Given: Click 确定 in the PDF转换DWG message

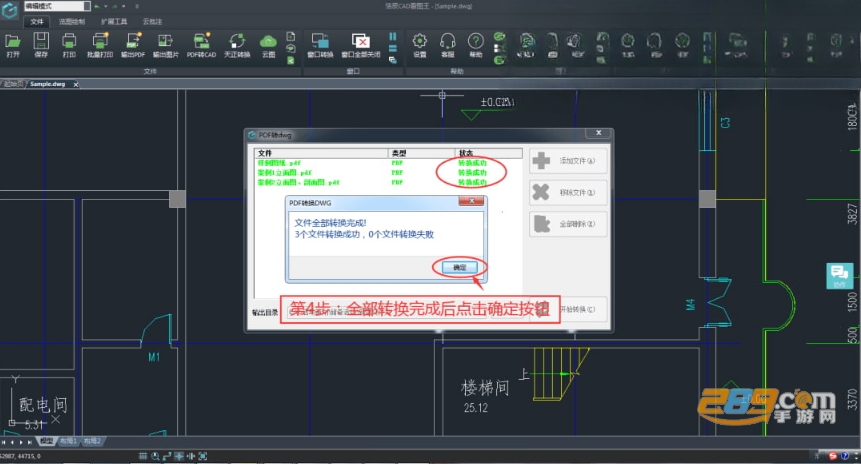Looking at the screenshot, I should click(x=460, y=267).
